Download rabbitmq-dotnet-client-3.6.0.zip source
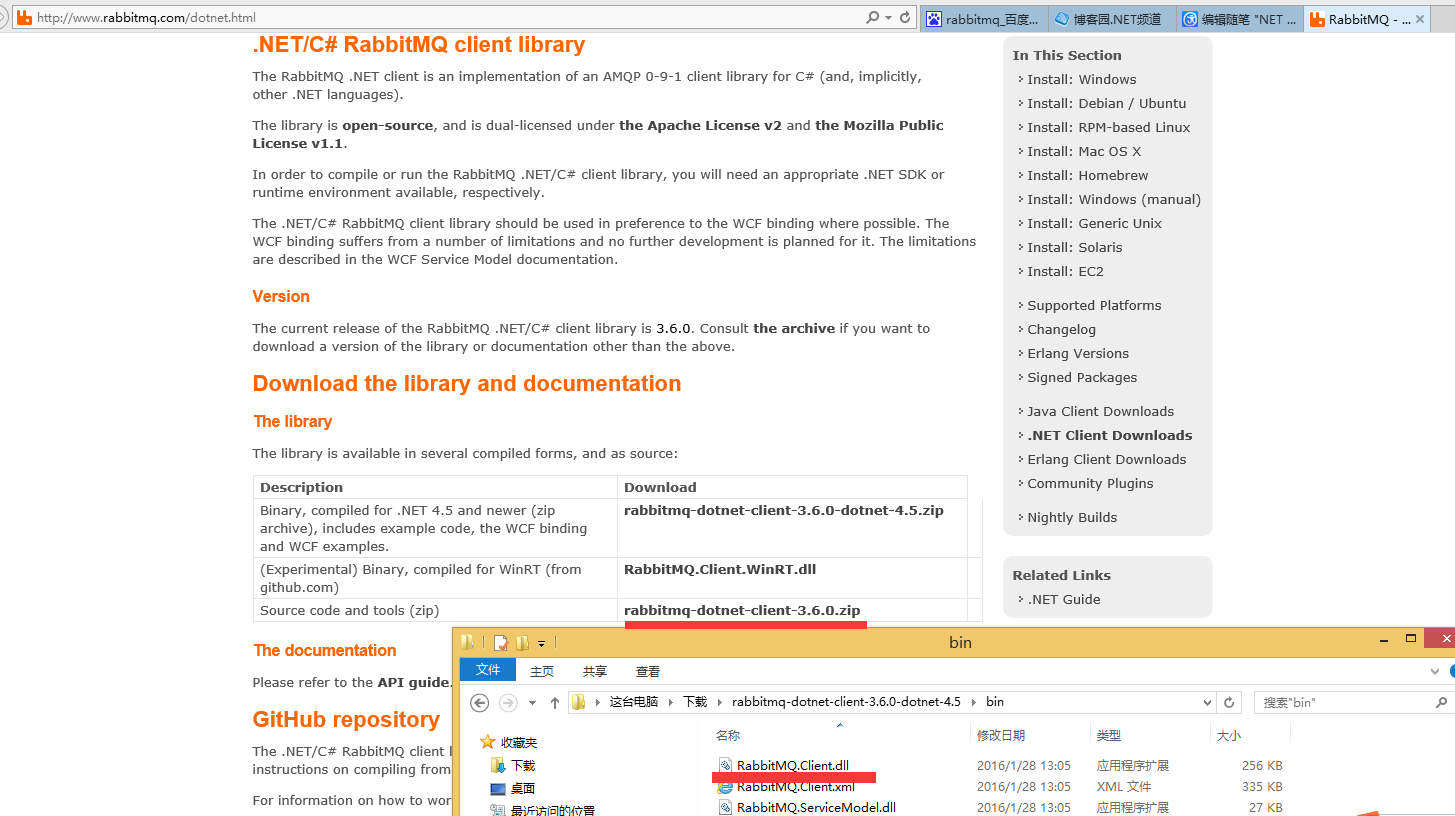 point(742,611)
